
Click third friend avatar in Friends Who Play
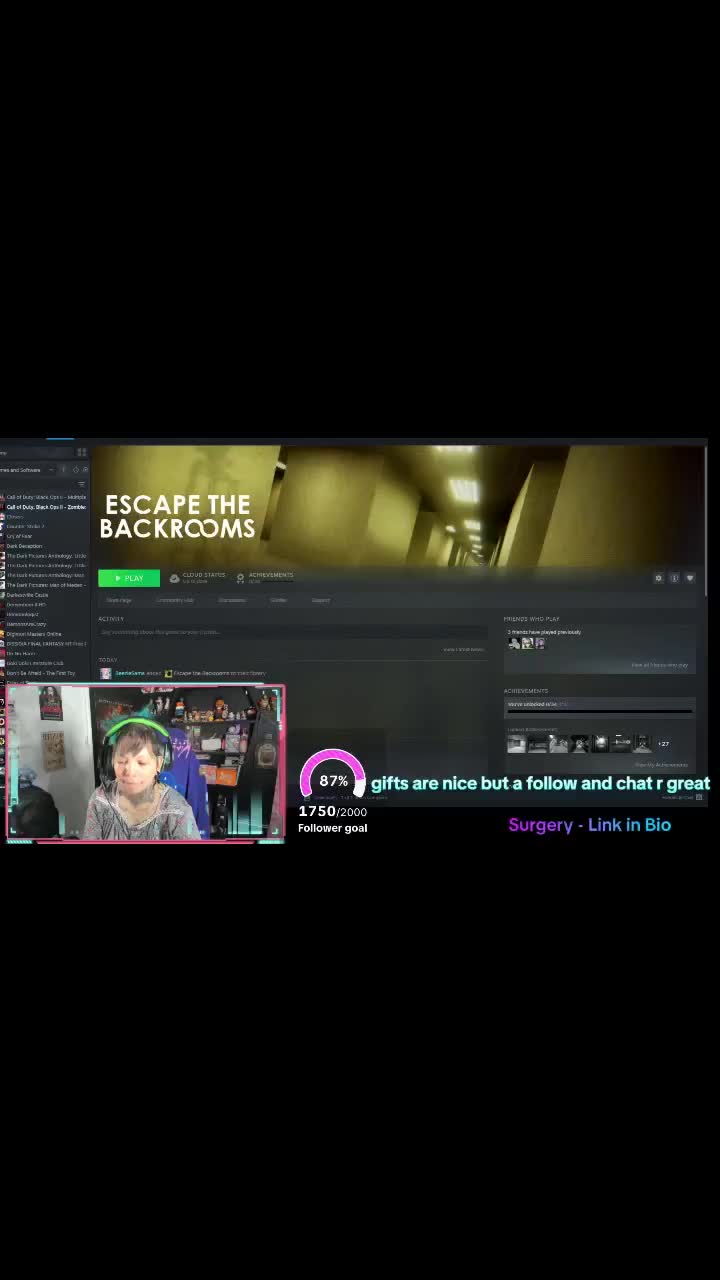[540, 643]
